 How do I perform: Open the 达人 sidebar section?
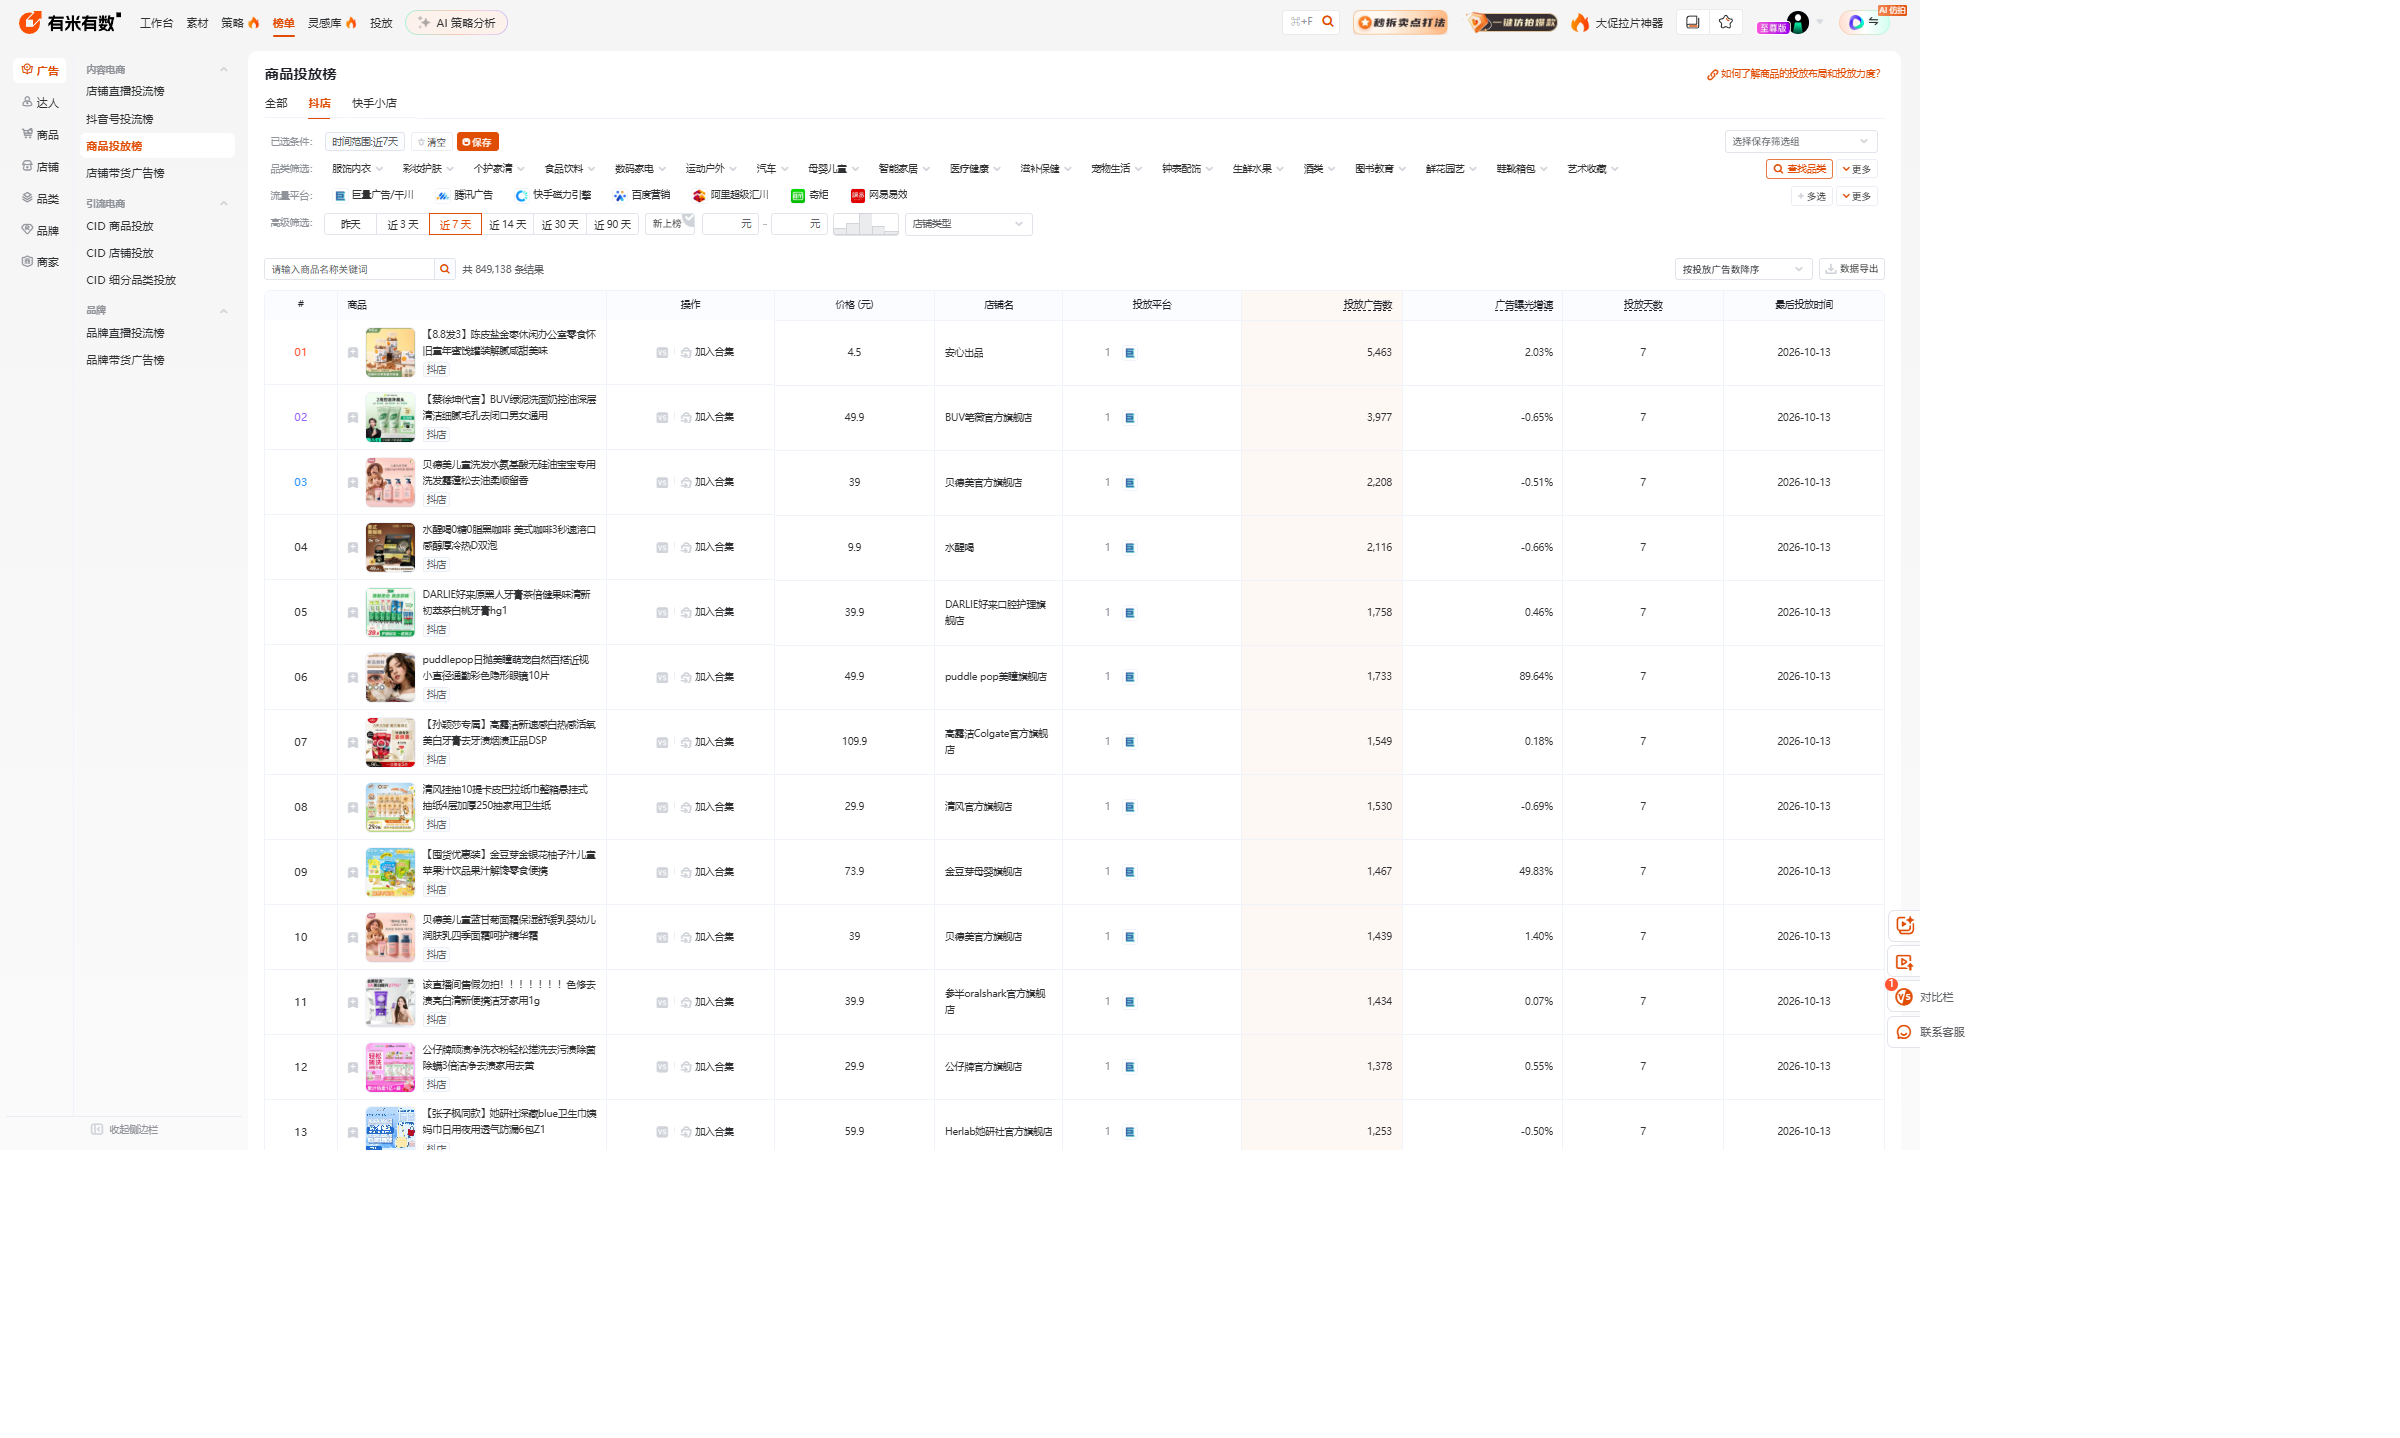click(x=40, y=102)
